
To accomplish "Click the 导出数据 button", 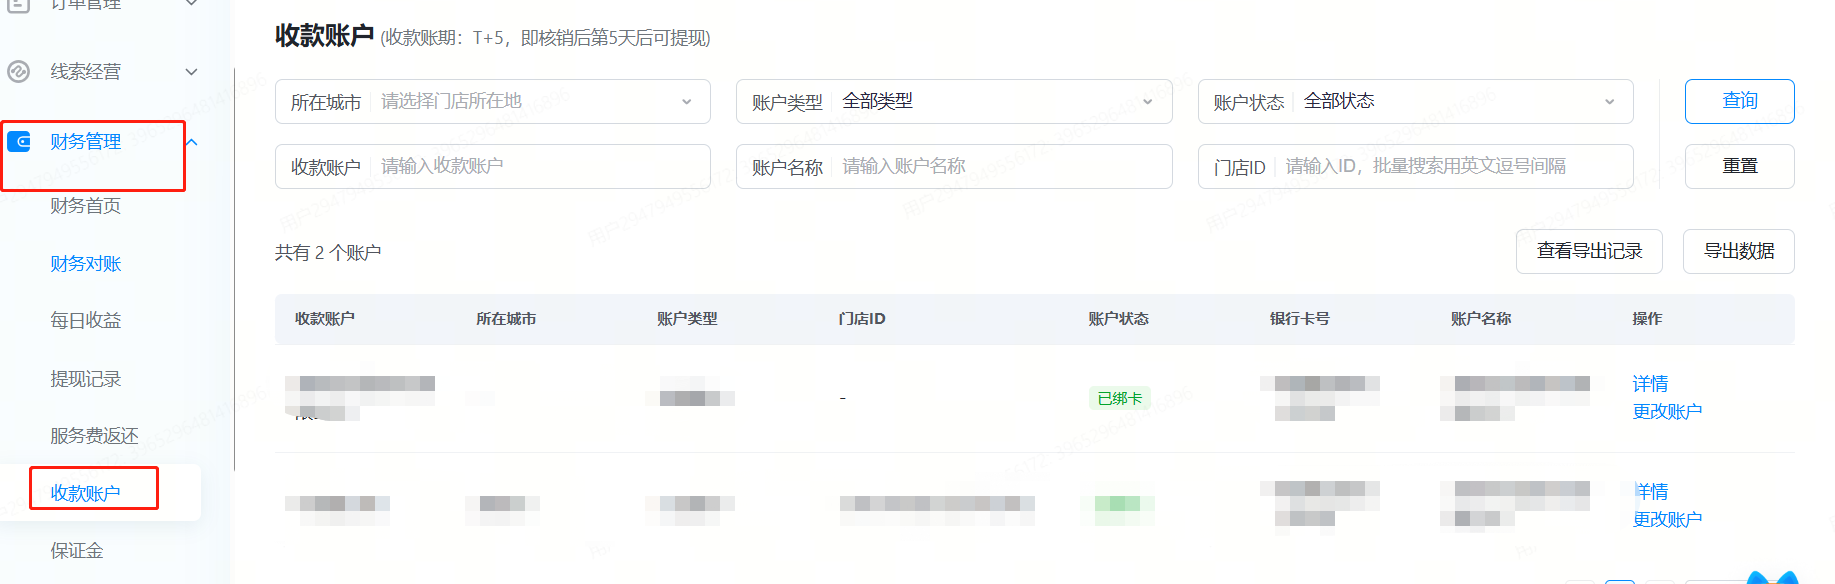I will 1738,251.
